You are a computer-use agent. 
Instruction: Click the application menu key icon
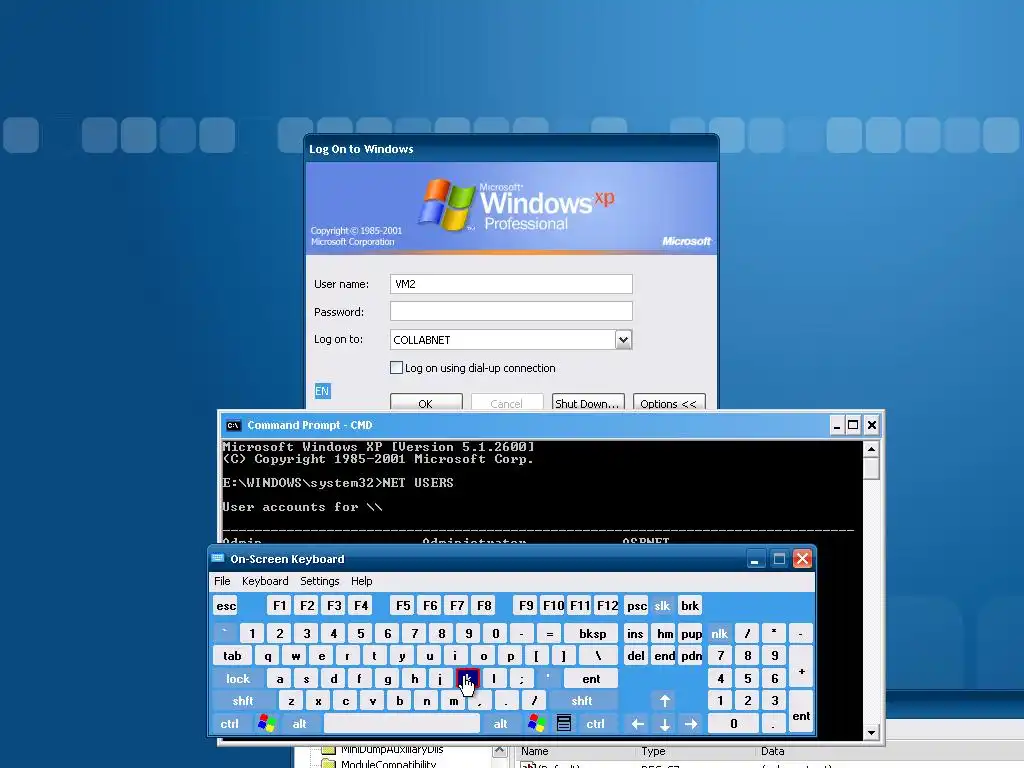564,723
